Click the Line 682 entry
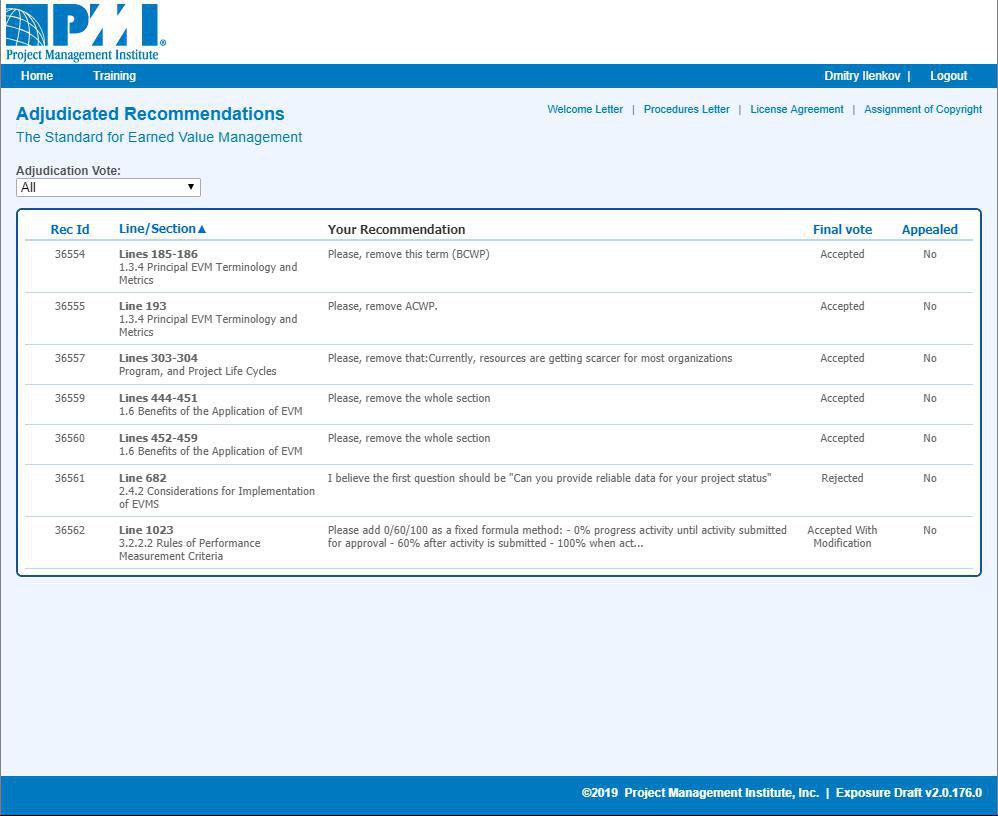Viewport: 998px width, 816px height. (x=143, y=479)
